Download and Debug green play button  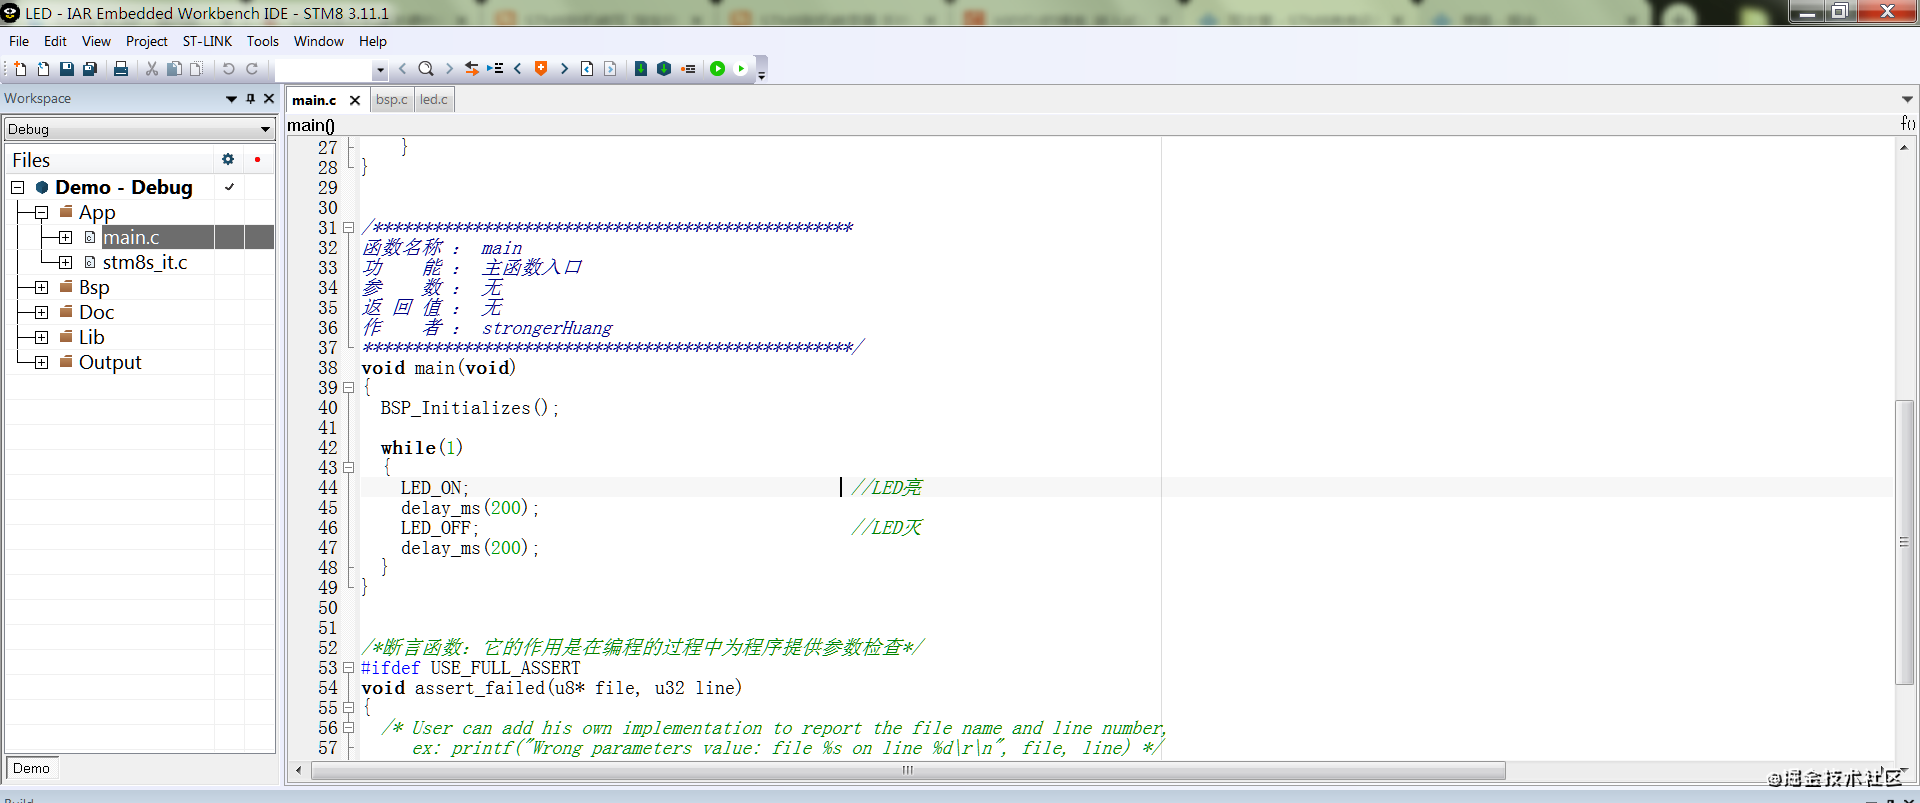[718, 69]
